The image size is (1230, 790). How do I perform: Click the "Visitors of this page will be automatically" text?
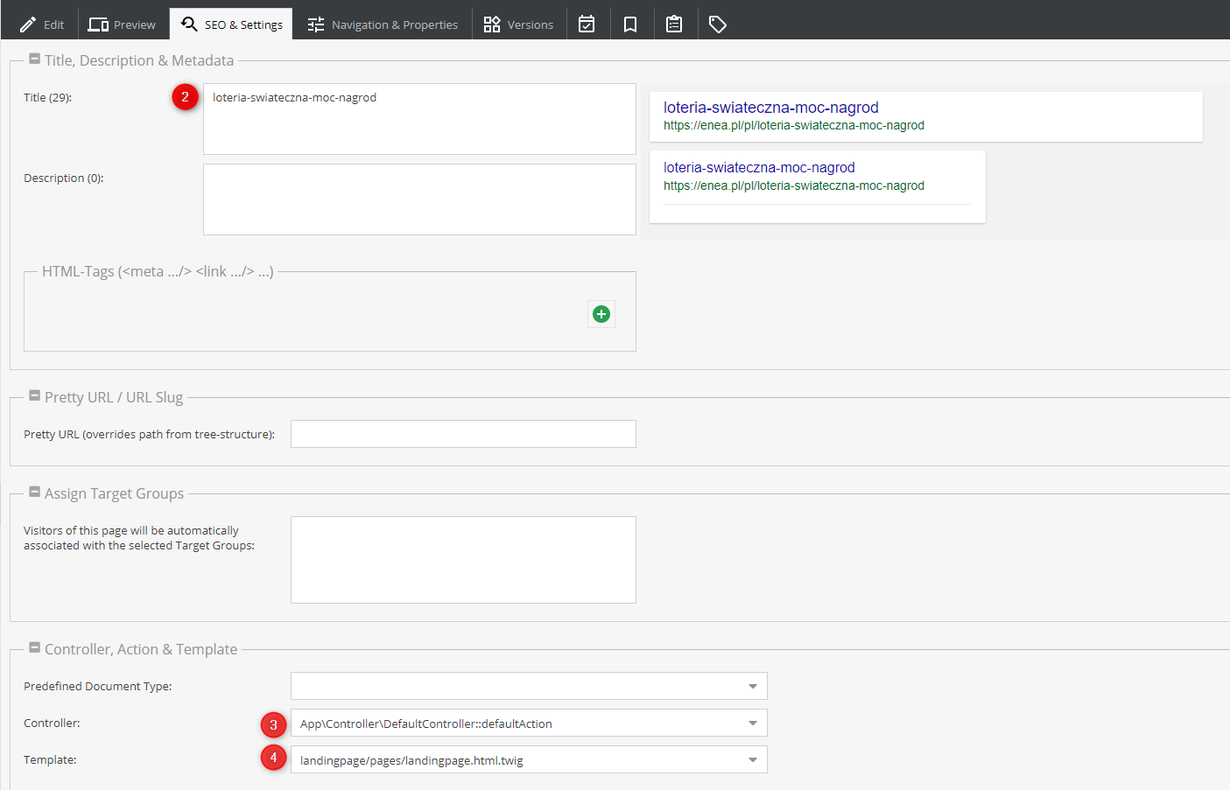tap(131, 530)
